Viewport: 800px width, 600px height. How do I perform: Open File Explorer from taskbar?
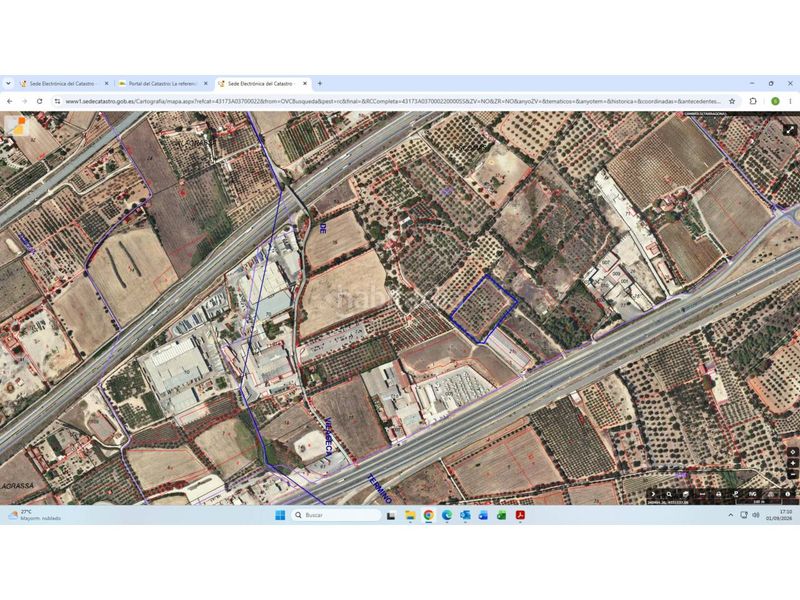click(410, 515)
